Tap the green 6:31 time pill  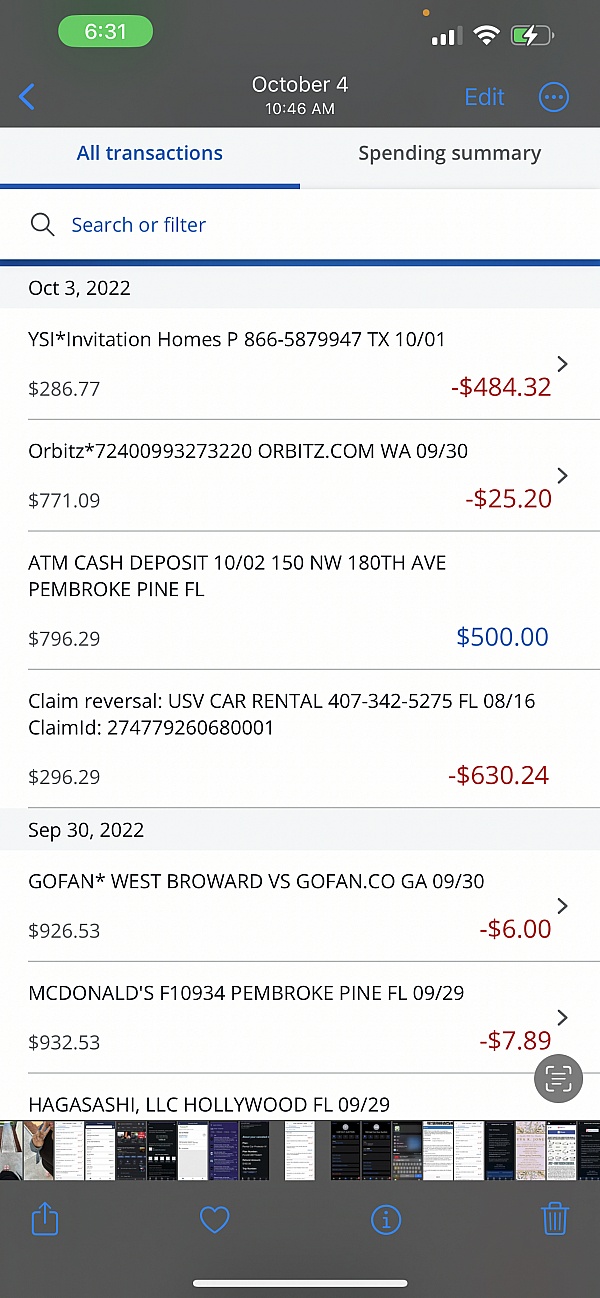pyautogui.click(x=105, y=31)
